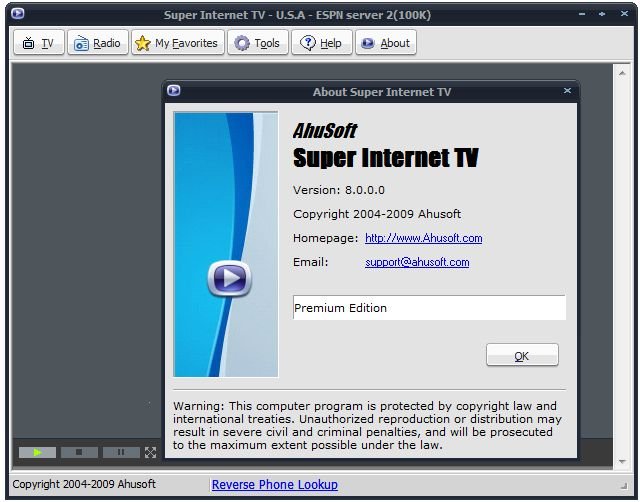Open the TV channels toolbar button

(38, 43)
